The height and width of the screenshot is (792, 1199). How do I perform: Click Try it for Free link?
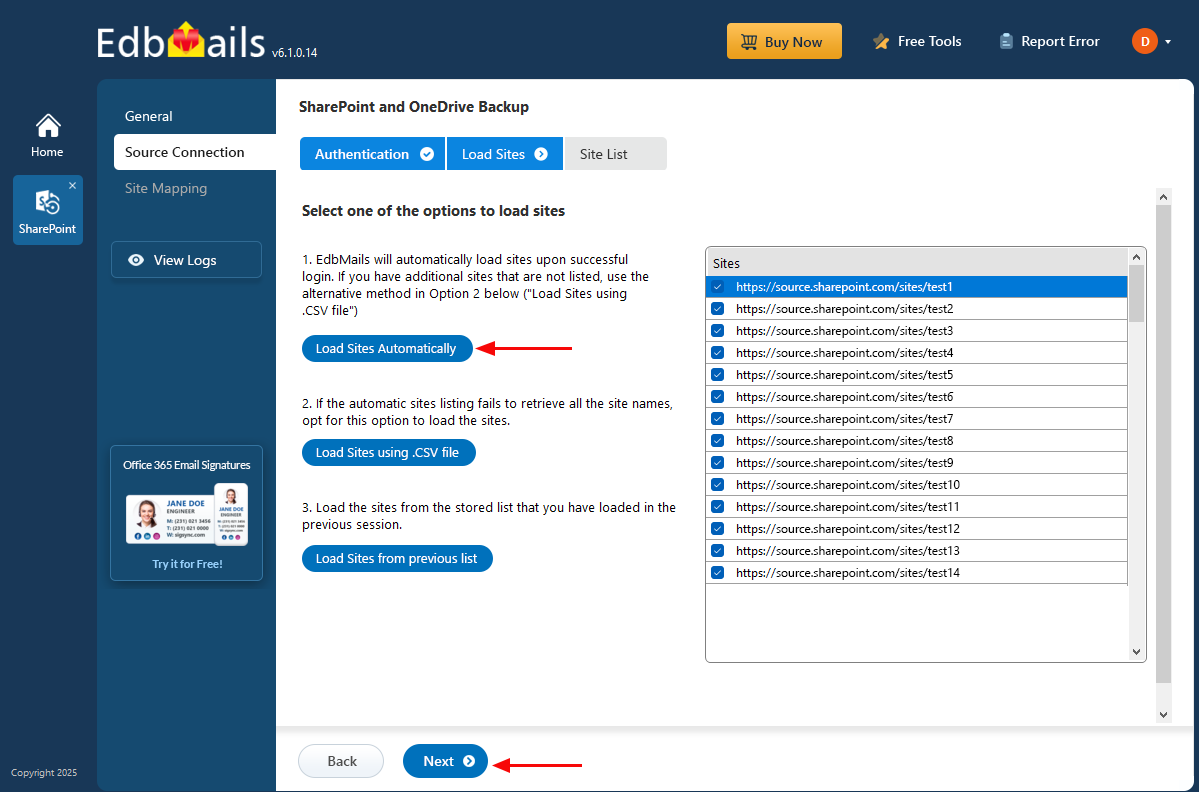pos(187,564)
